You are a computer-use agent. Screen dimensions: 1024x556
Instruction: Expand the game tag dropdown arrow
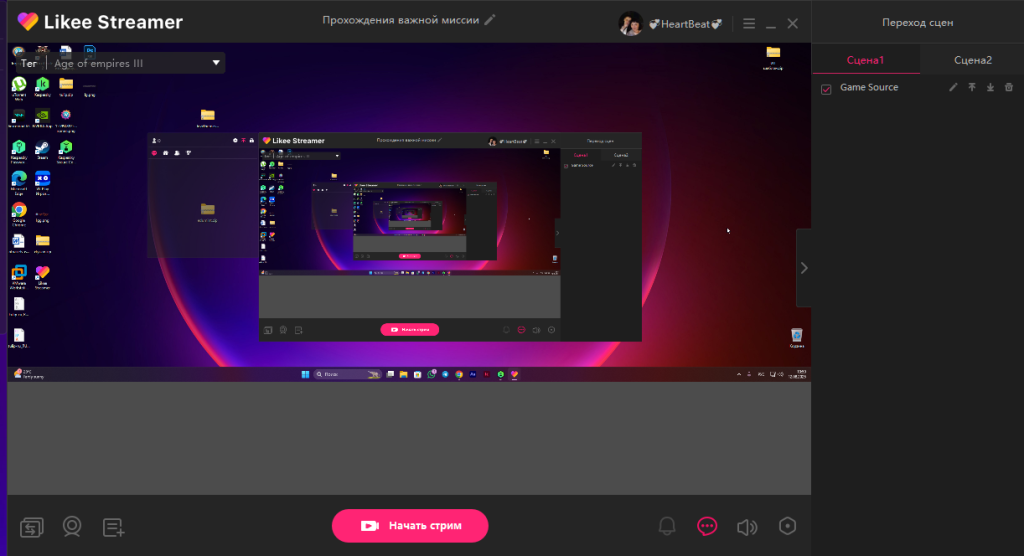coord(216,63)
